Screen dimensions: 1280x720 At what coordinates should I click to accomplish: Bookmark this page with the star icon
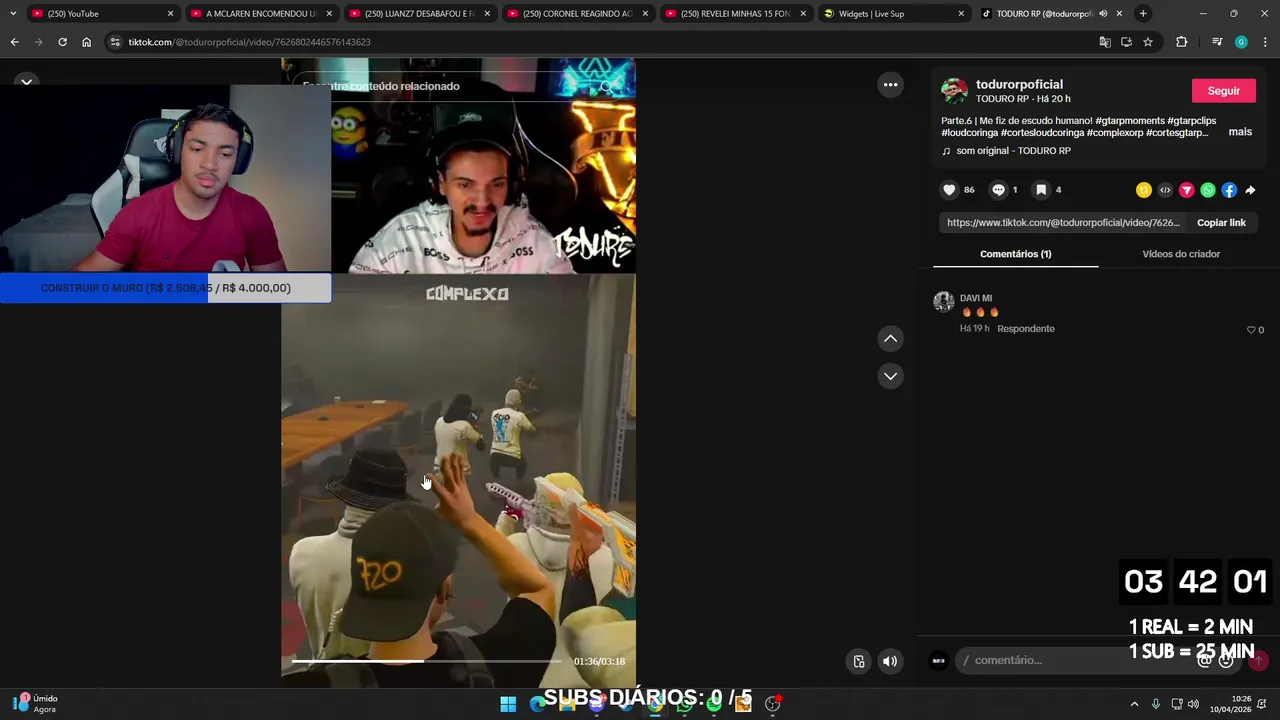(x=1148, y=42)
